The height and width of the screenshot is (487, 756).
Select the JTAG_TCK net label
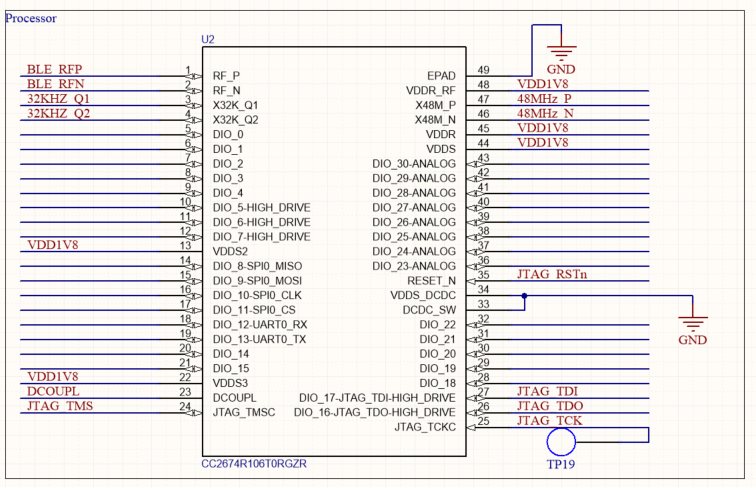(x=550, y=420)
